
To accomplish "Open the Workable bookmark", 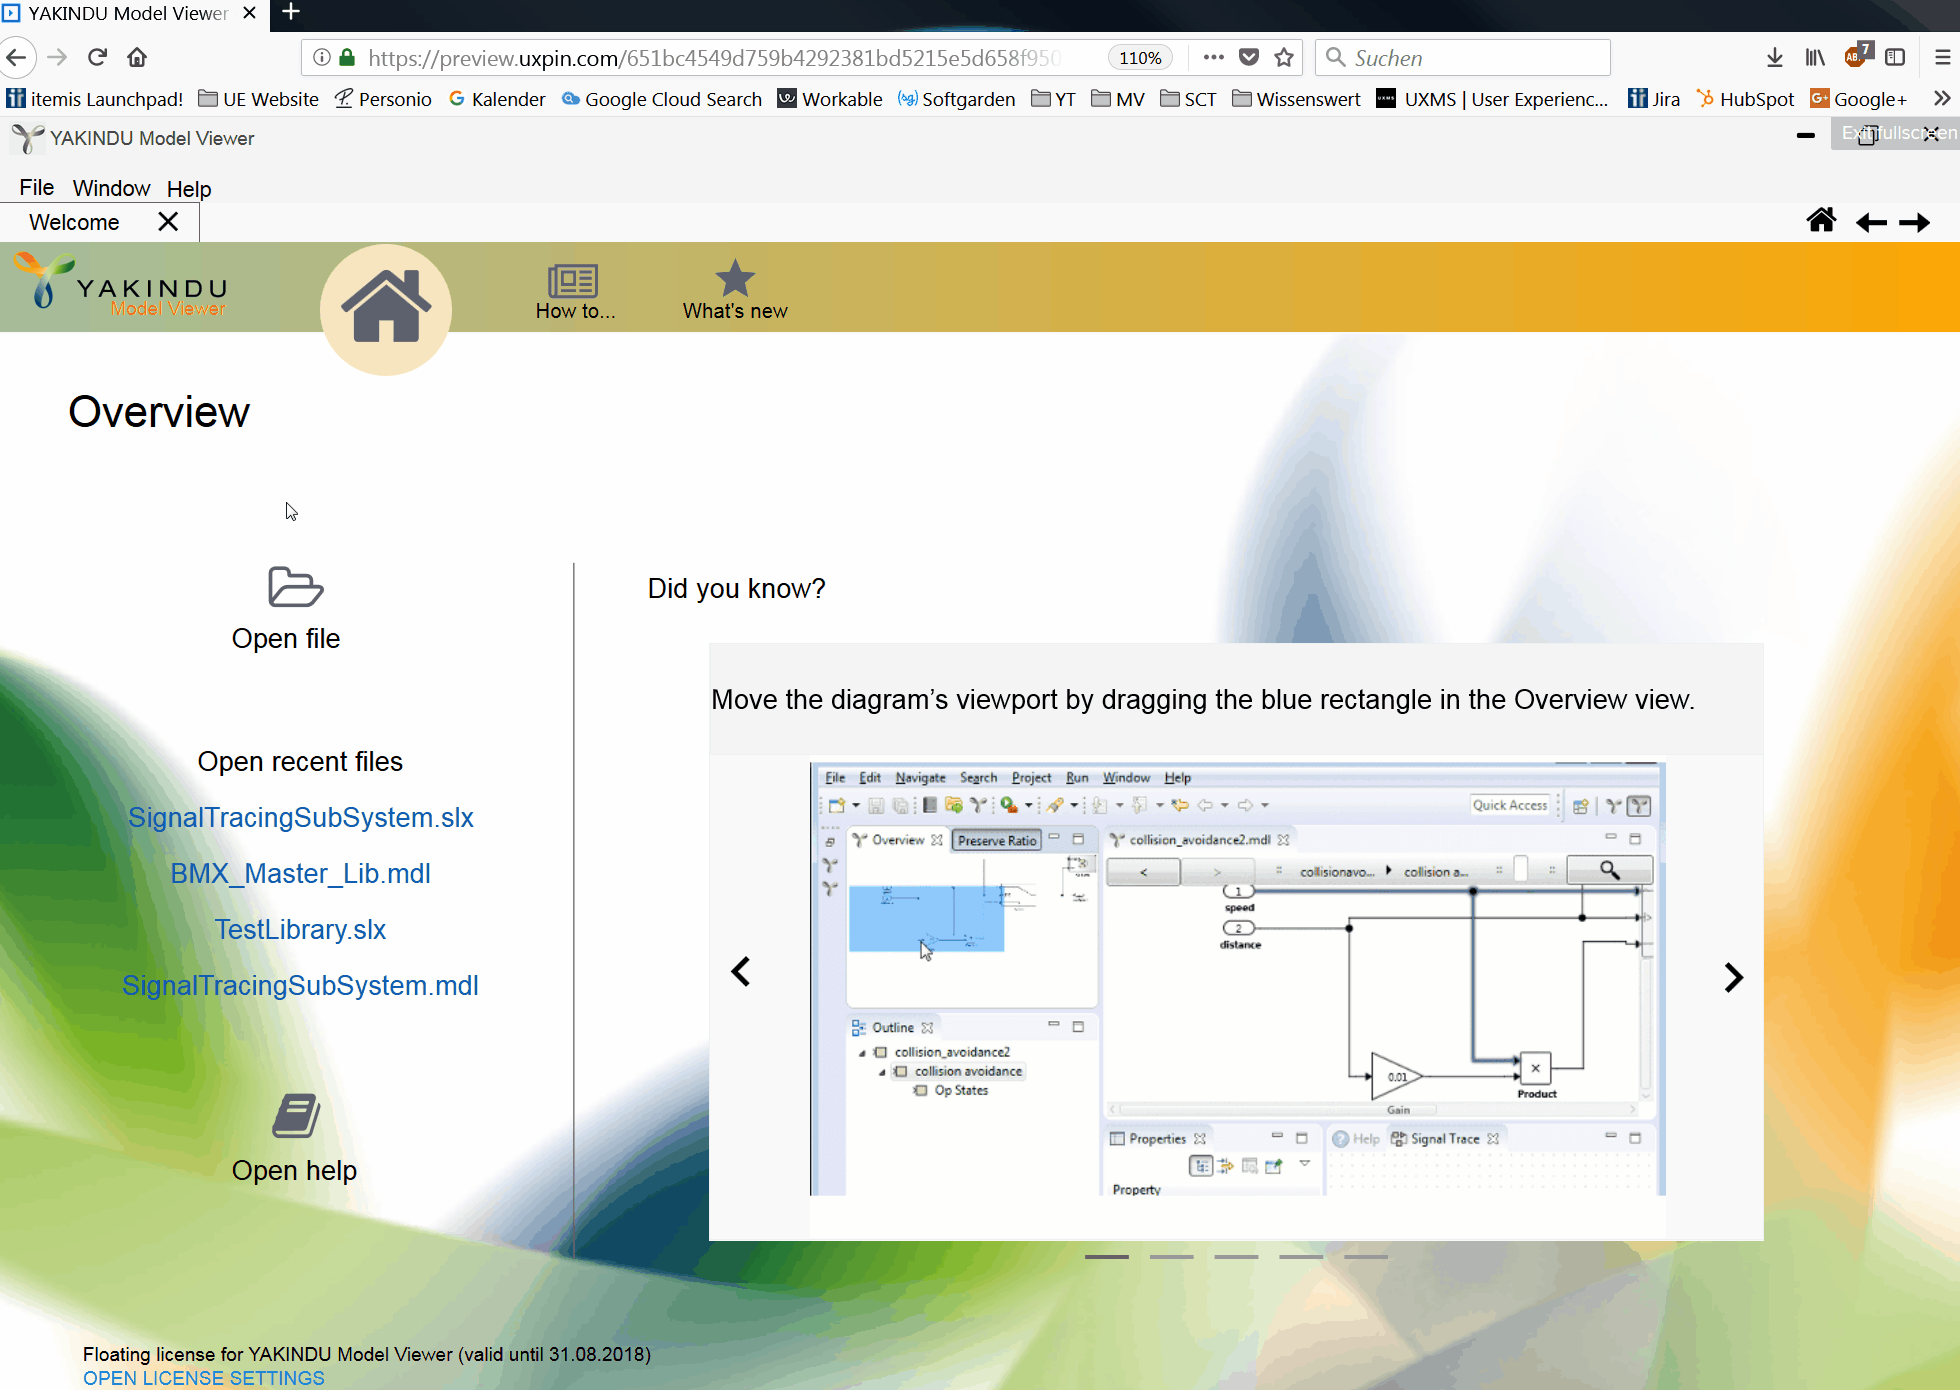I will click(x=830, y=99).
